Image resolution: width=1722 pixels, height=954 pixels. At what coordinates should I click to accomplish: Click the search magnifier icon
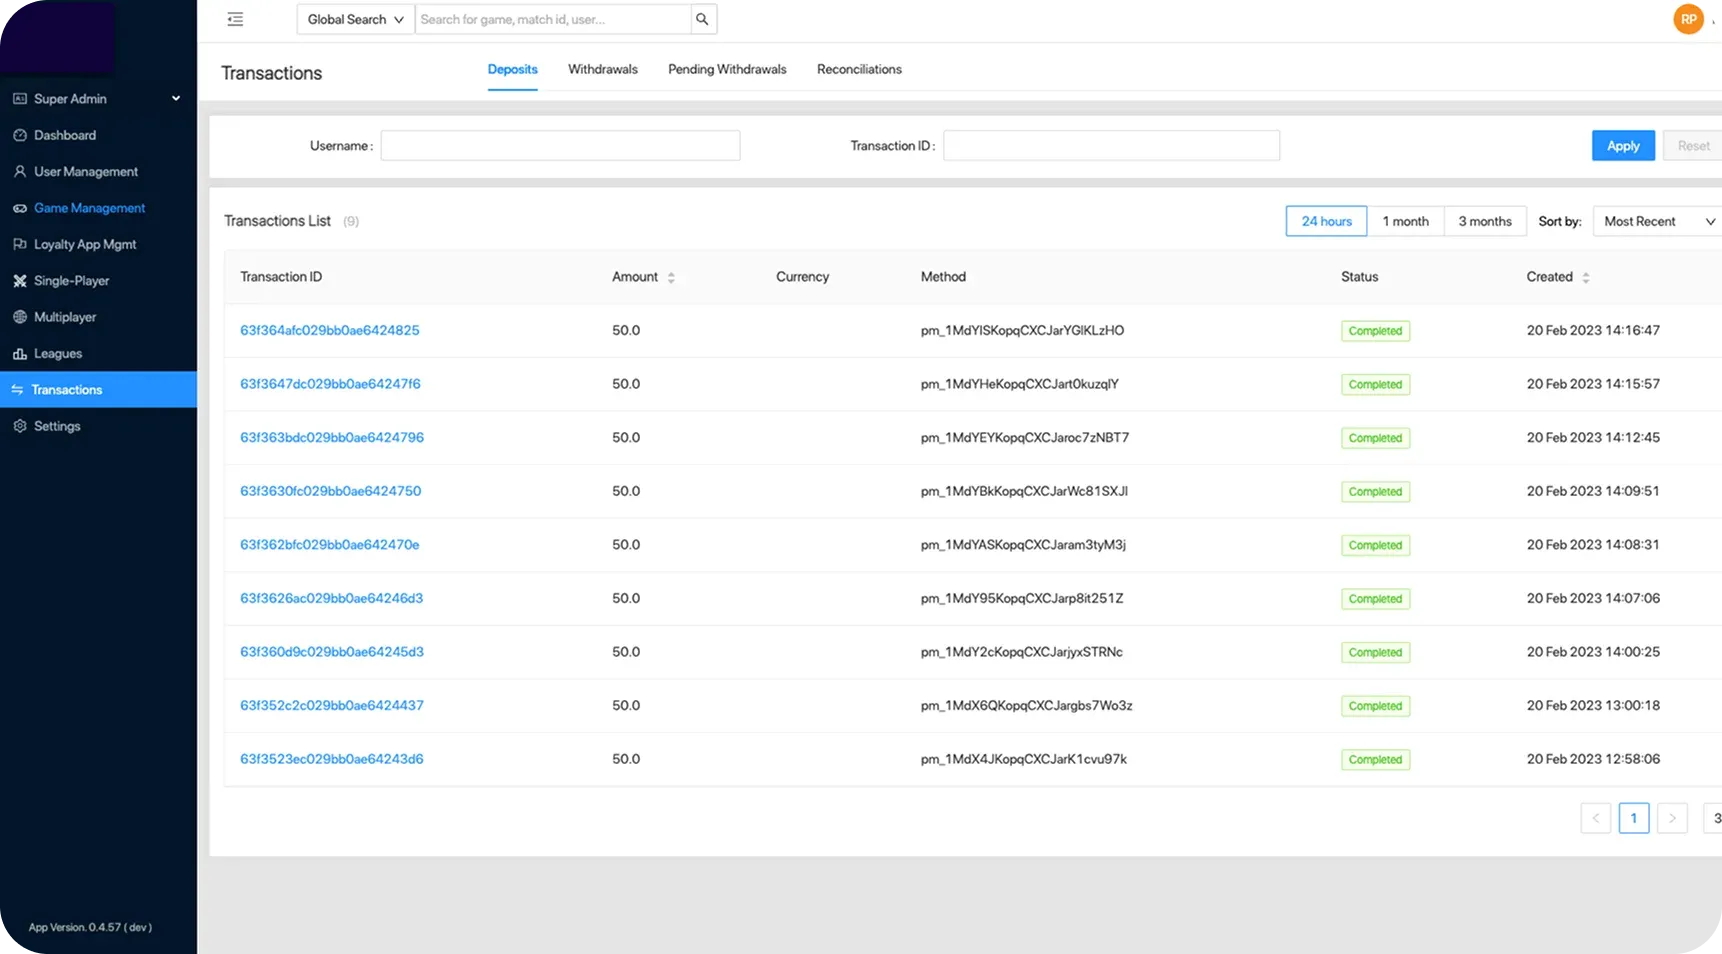(x=703, y=19)
